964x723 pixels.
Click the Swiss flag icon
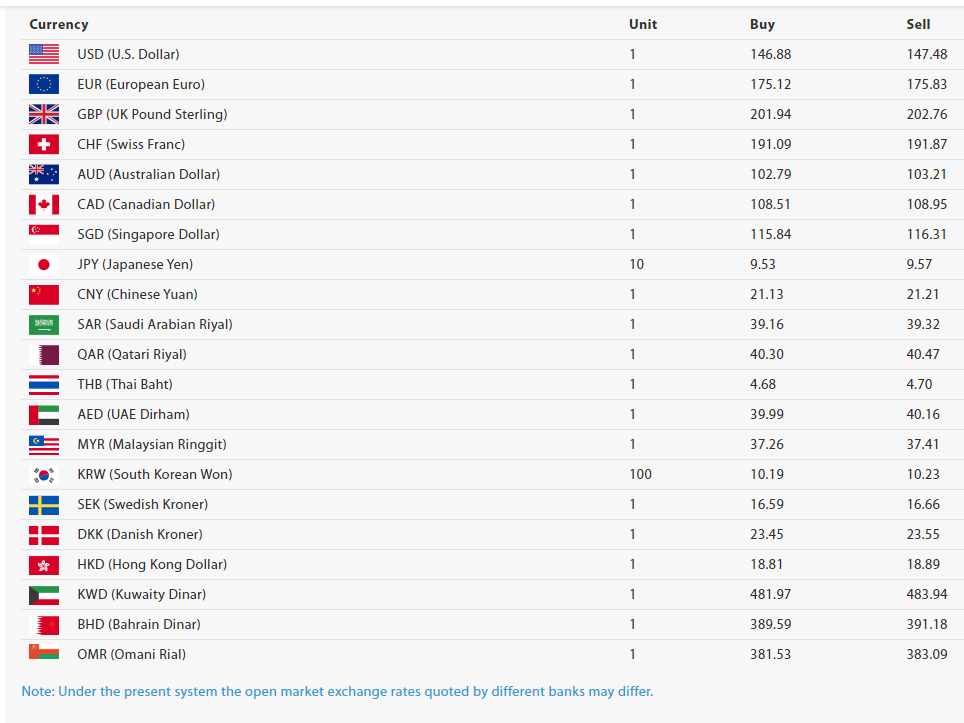pos(44,144)
